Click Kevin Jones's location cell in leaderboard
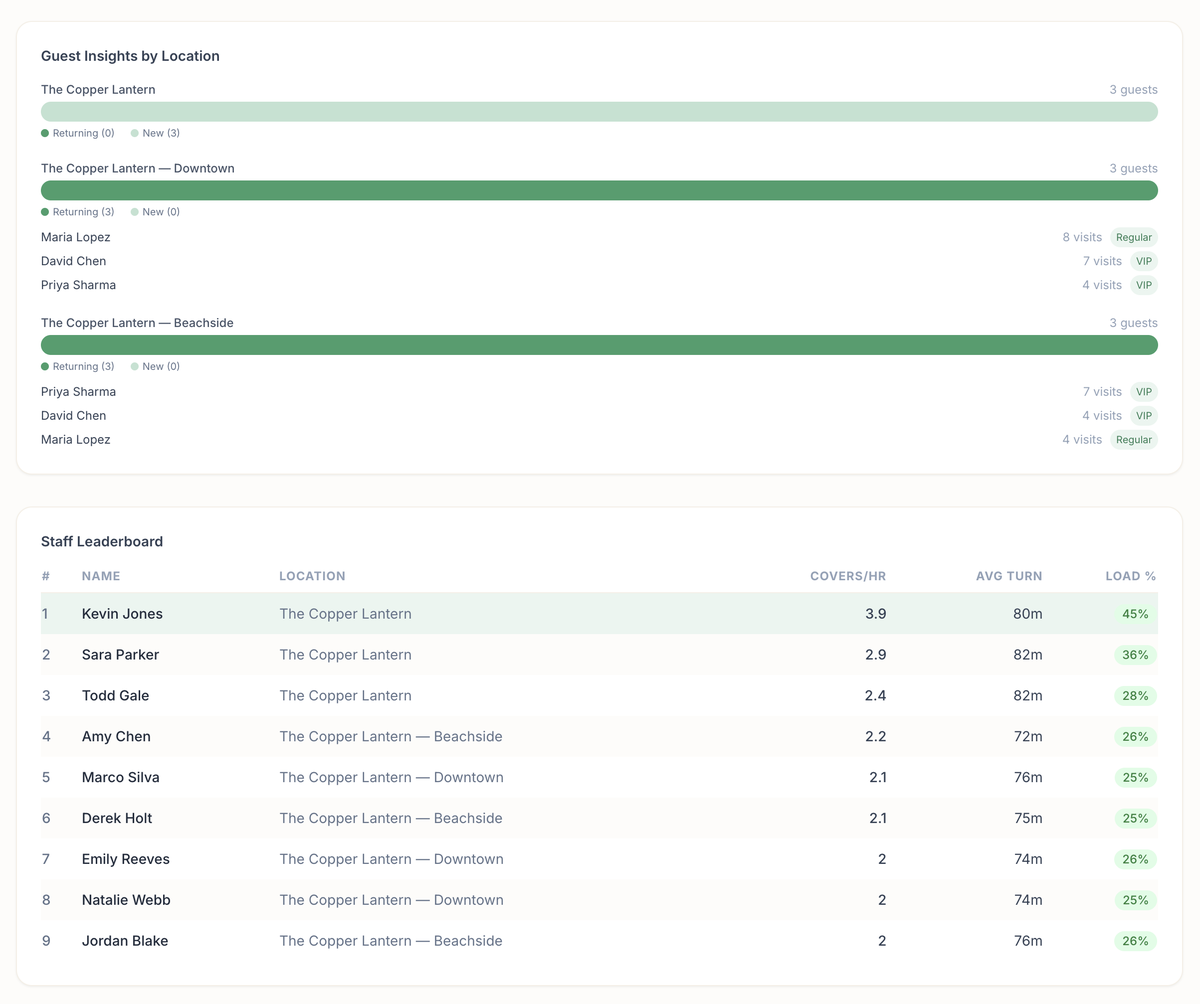 [345, 614]
